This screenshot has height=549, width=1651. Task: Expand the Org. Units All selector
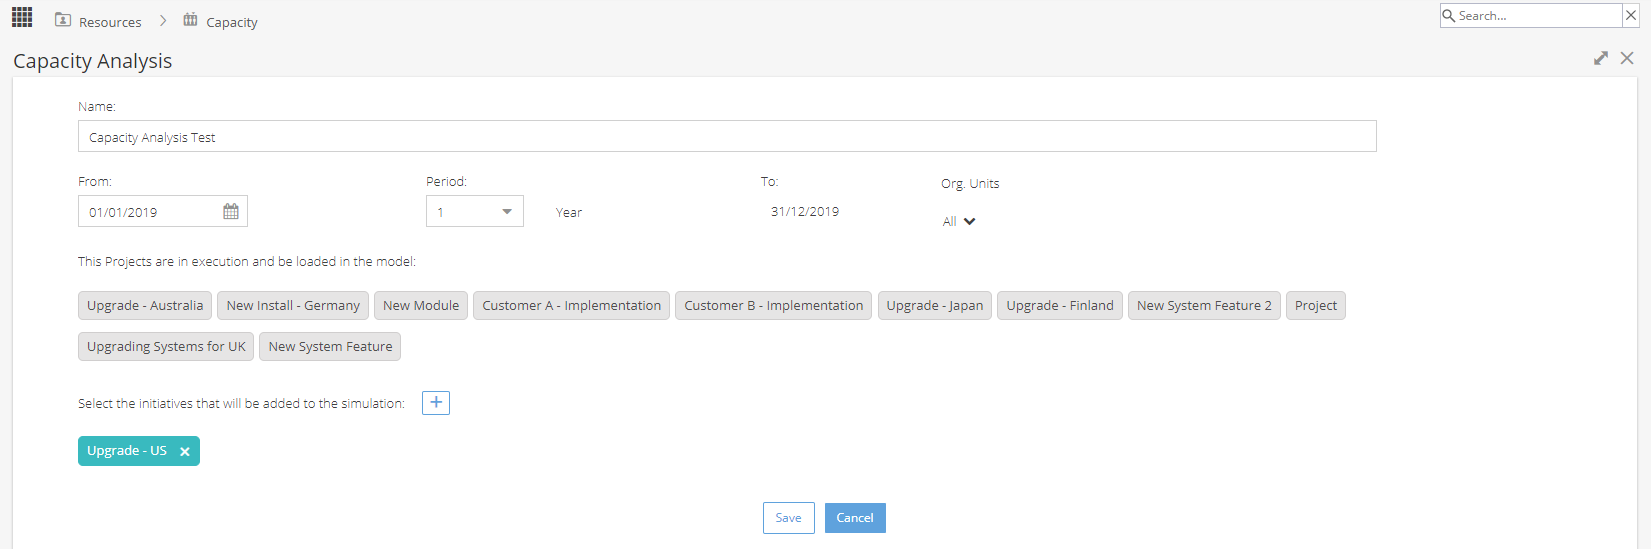(x=959, y=221)
